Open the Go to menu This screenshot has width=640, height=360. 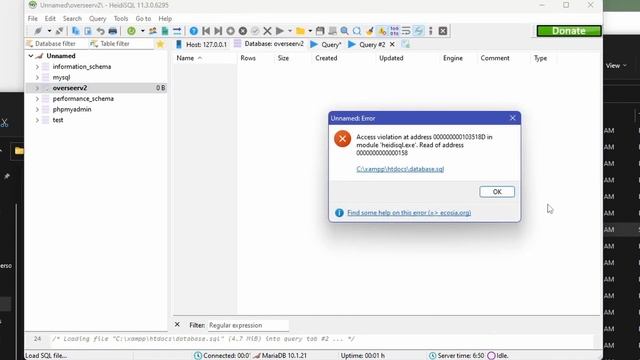[x=143, y=18]
